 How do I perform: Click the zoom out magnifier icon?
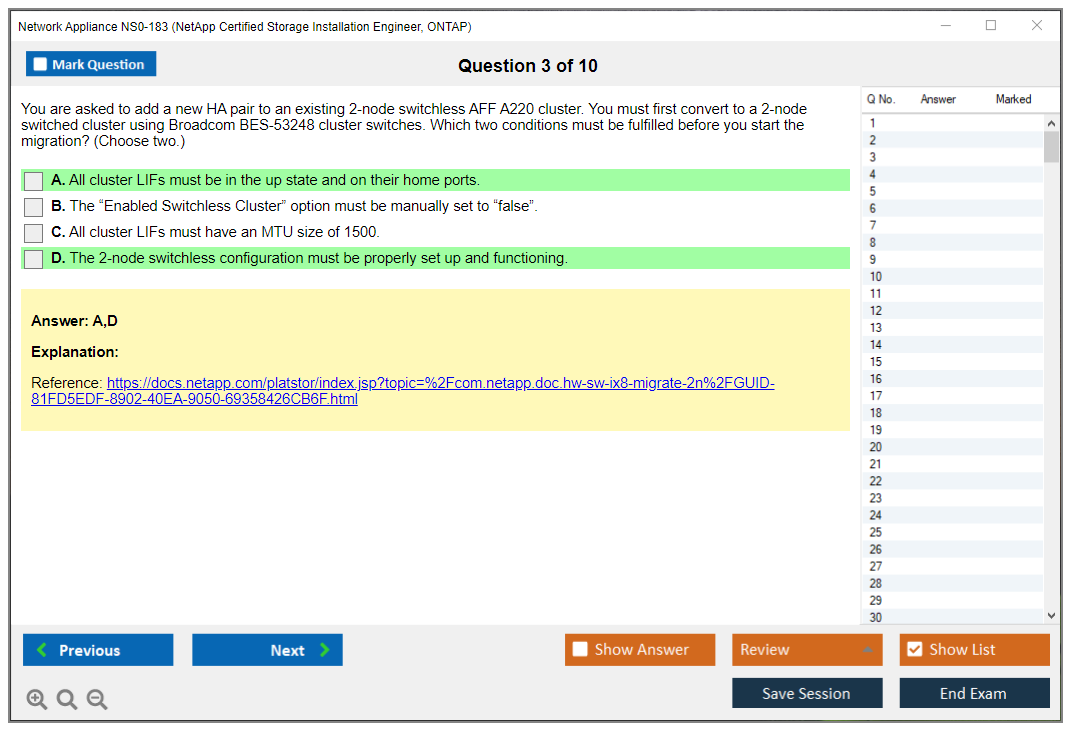point(97,700)
